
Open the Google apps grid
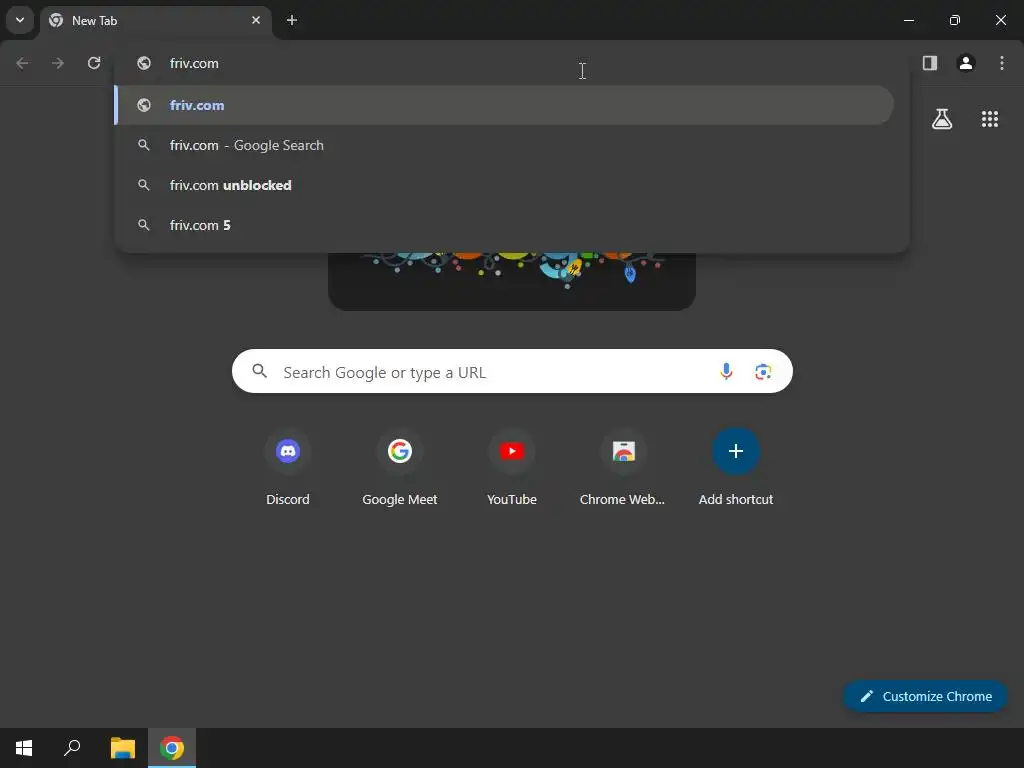coord(990,119)
